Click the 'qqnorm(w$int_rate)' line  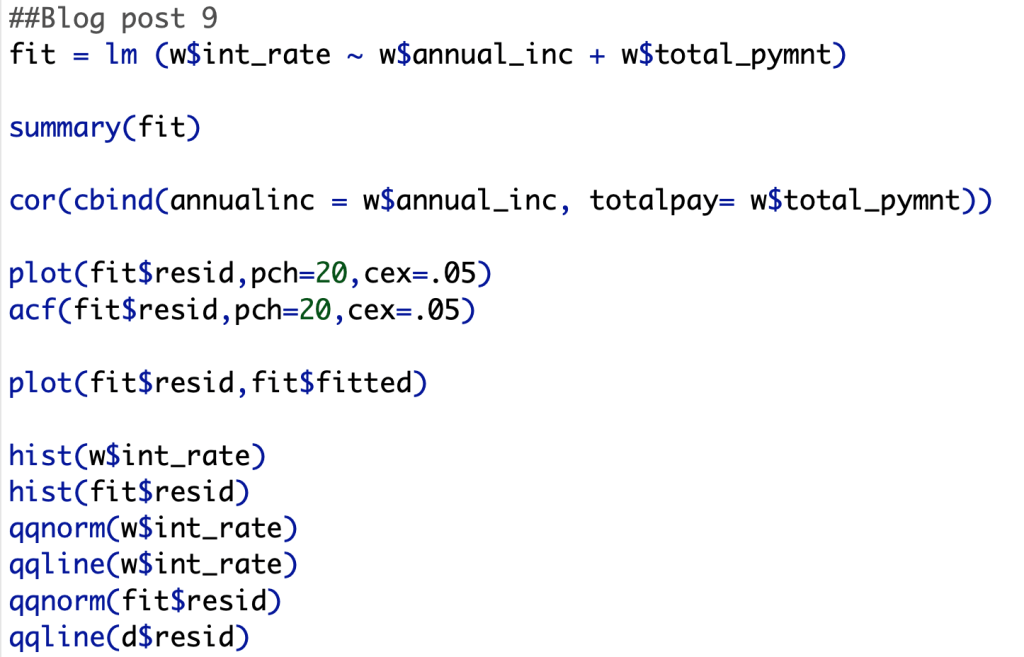point(153,528)
